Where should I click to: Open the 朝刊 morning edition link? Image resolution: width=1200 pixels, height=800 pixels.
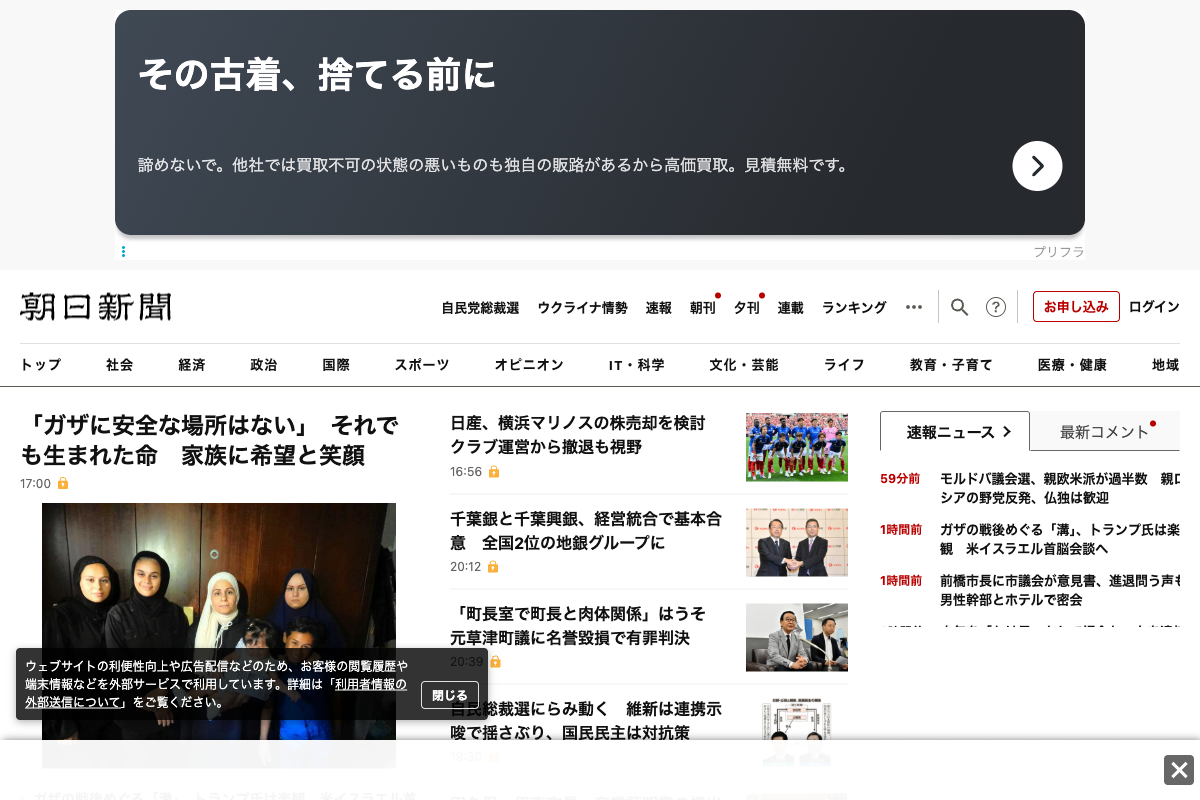tap(702, 308)
